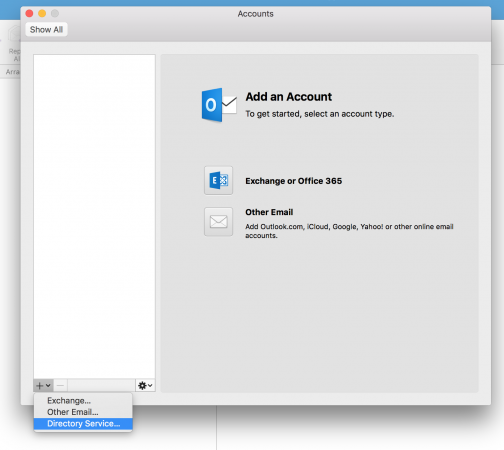Click the disabled green zoom button
The image size is (504, 450).
[55, 13]
